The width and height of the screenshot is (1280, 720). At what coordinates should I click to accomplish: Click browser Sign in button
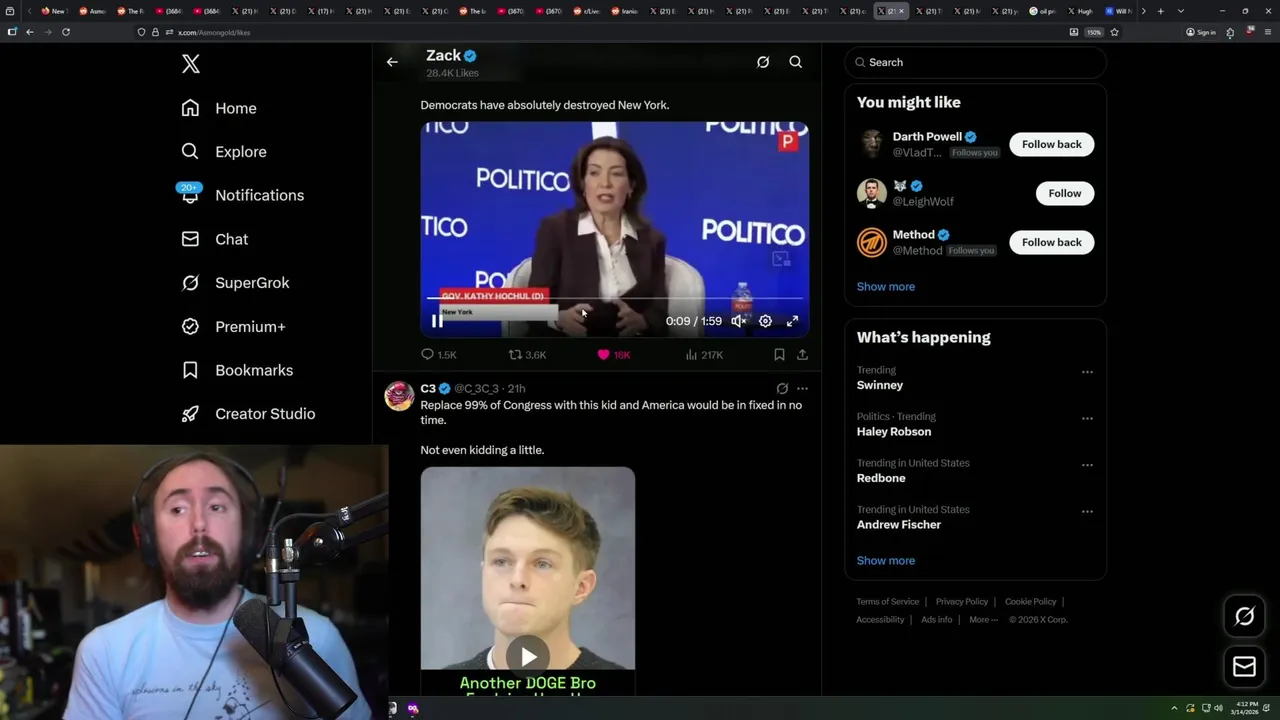point(1200,32)
